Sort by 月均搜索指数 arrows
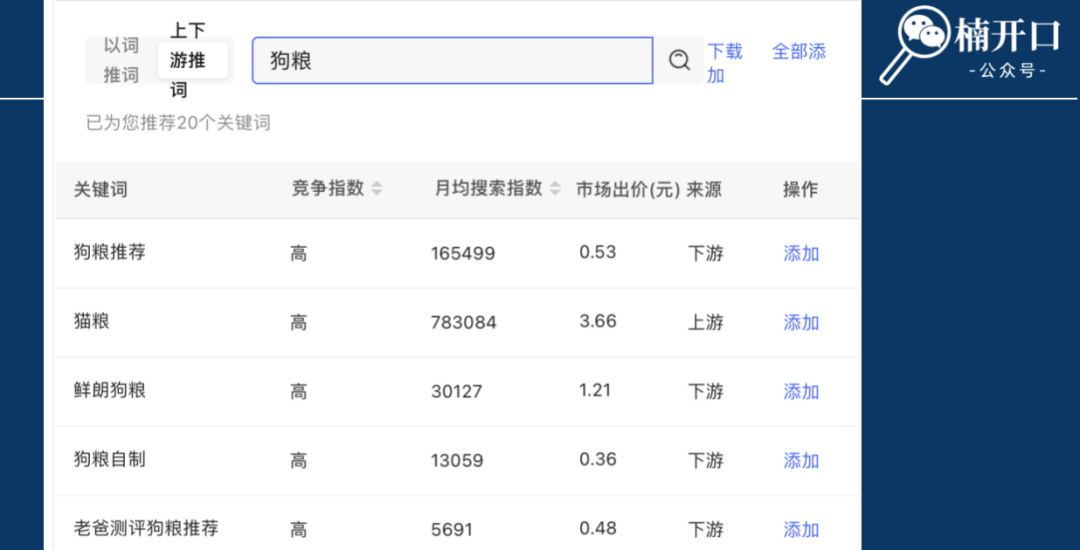Image resolution: width=1080 pixels, height=550 pixels. coord(555,189)
